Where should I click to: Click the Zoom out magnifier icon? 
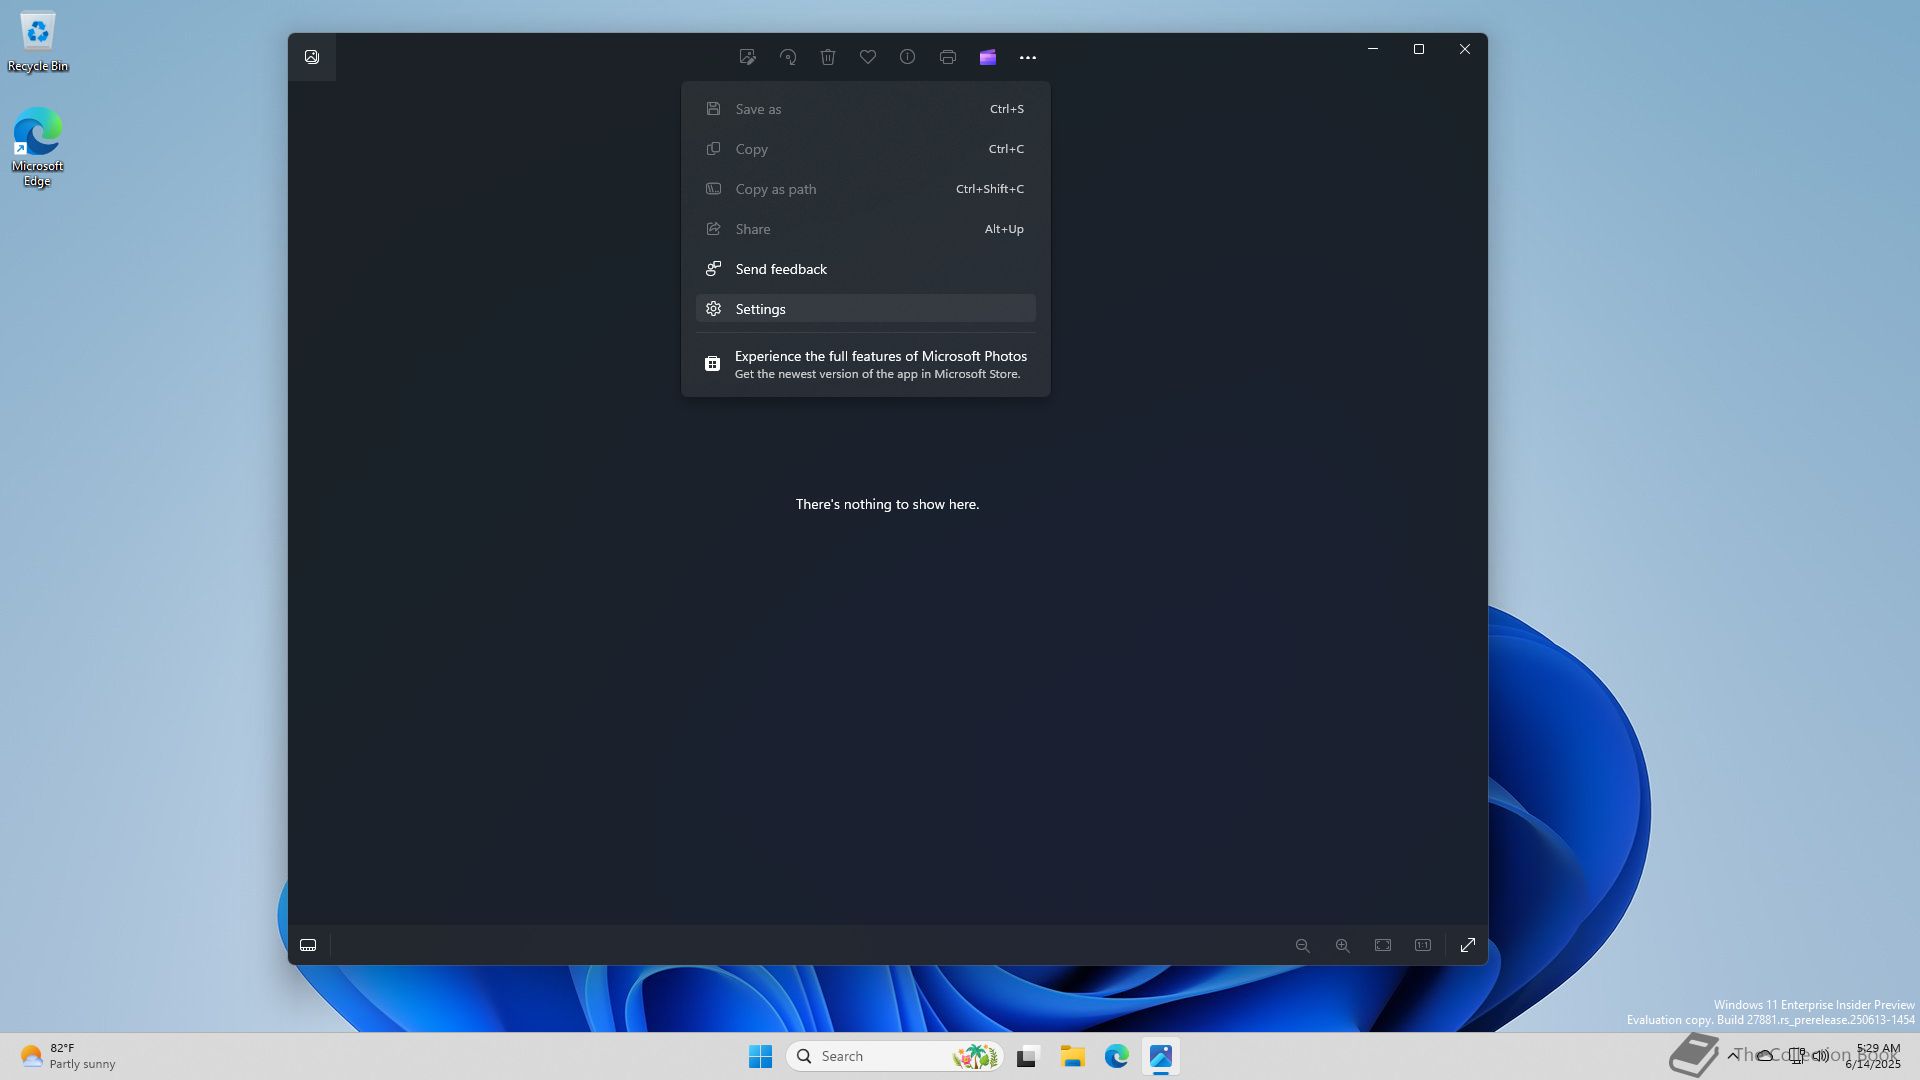1302,945
